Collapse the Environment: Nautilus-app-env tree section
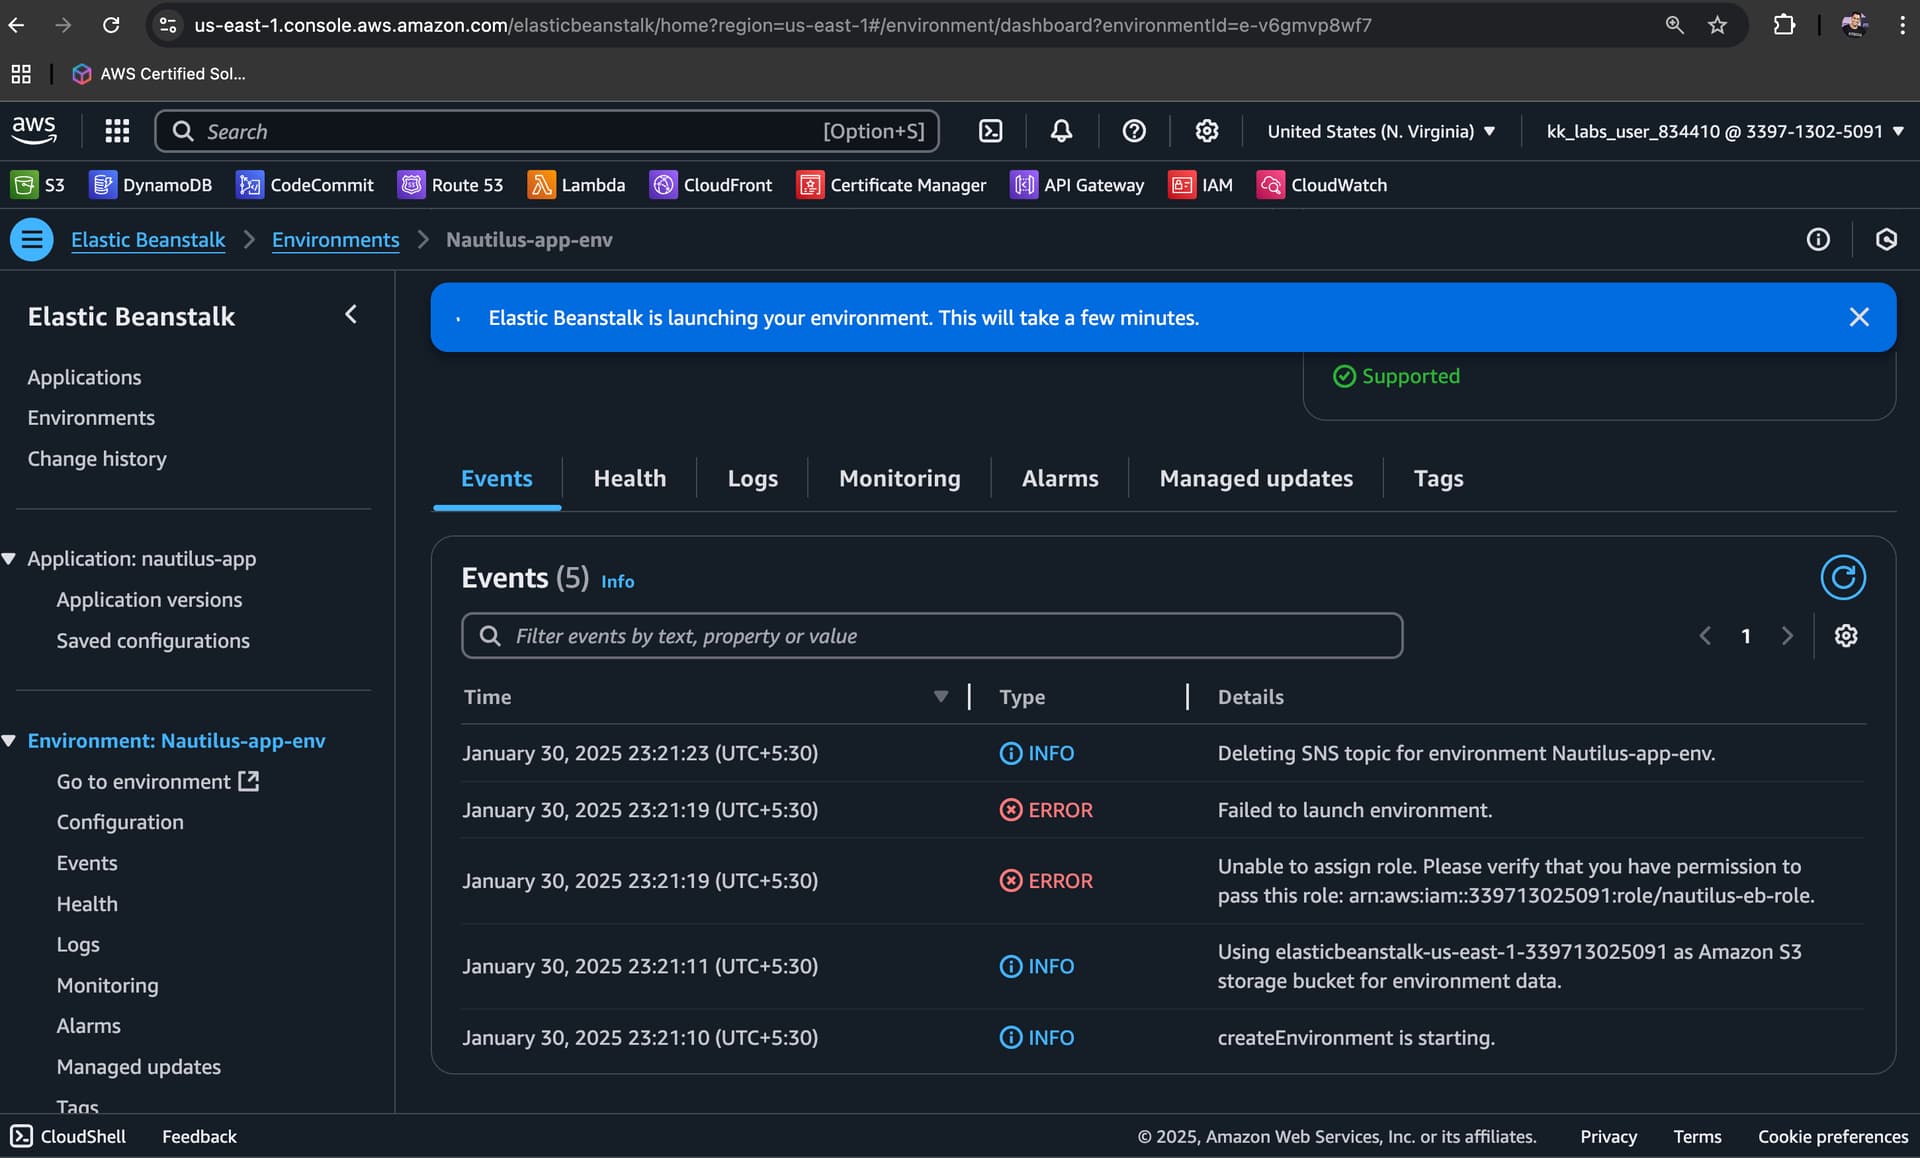Viewport: 1920px width, 1158px height. [x=9, y=741]
